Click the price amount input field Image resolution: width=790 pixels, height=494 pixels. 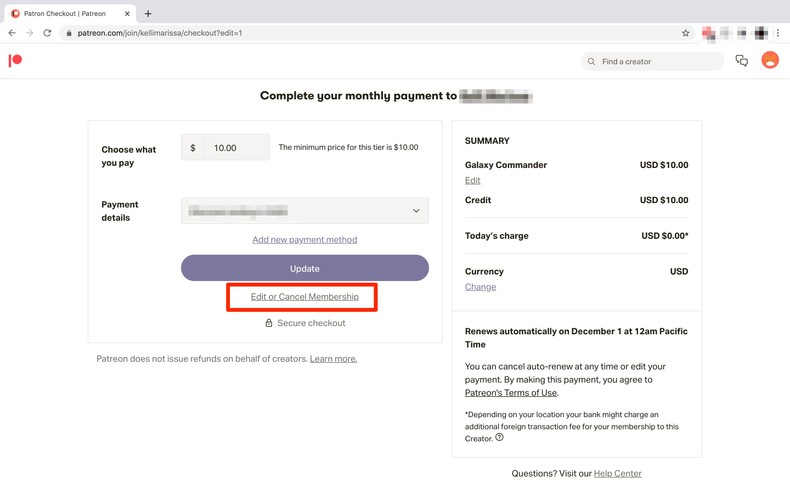[x=236, y=148]
